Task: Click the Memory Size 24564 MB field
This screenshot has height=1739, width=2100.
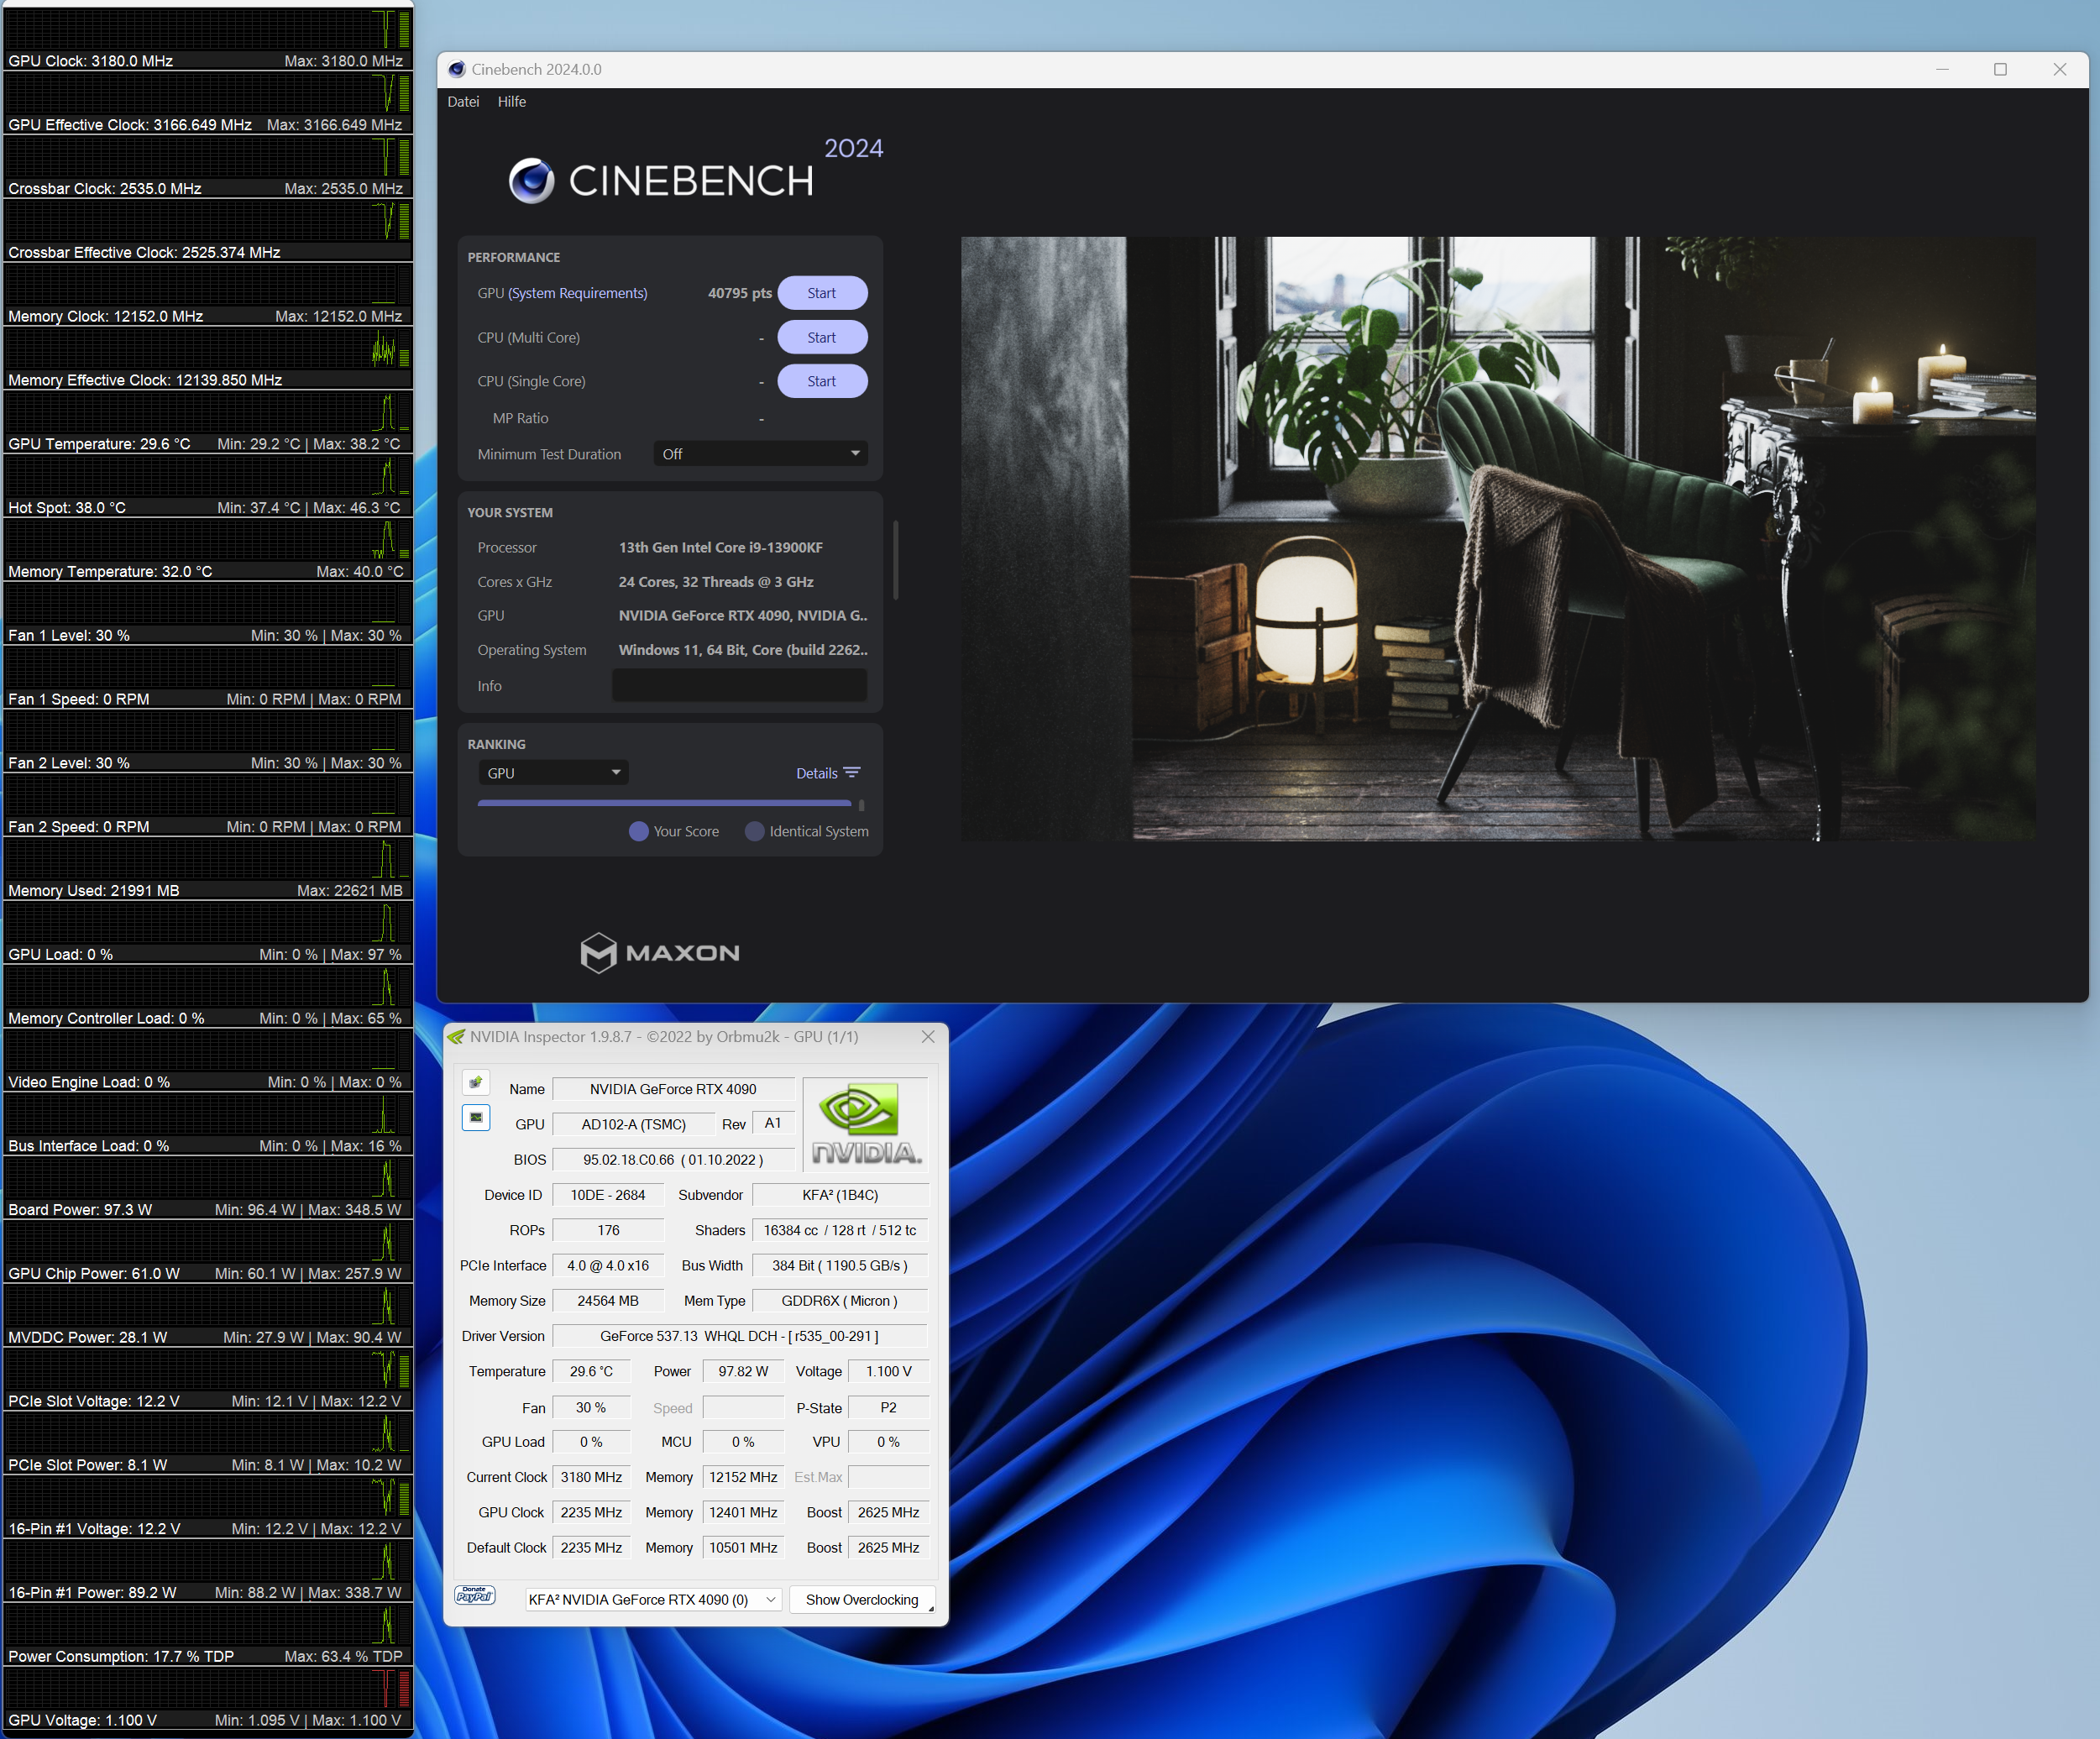Action: click(608, 1301)
